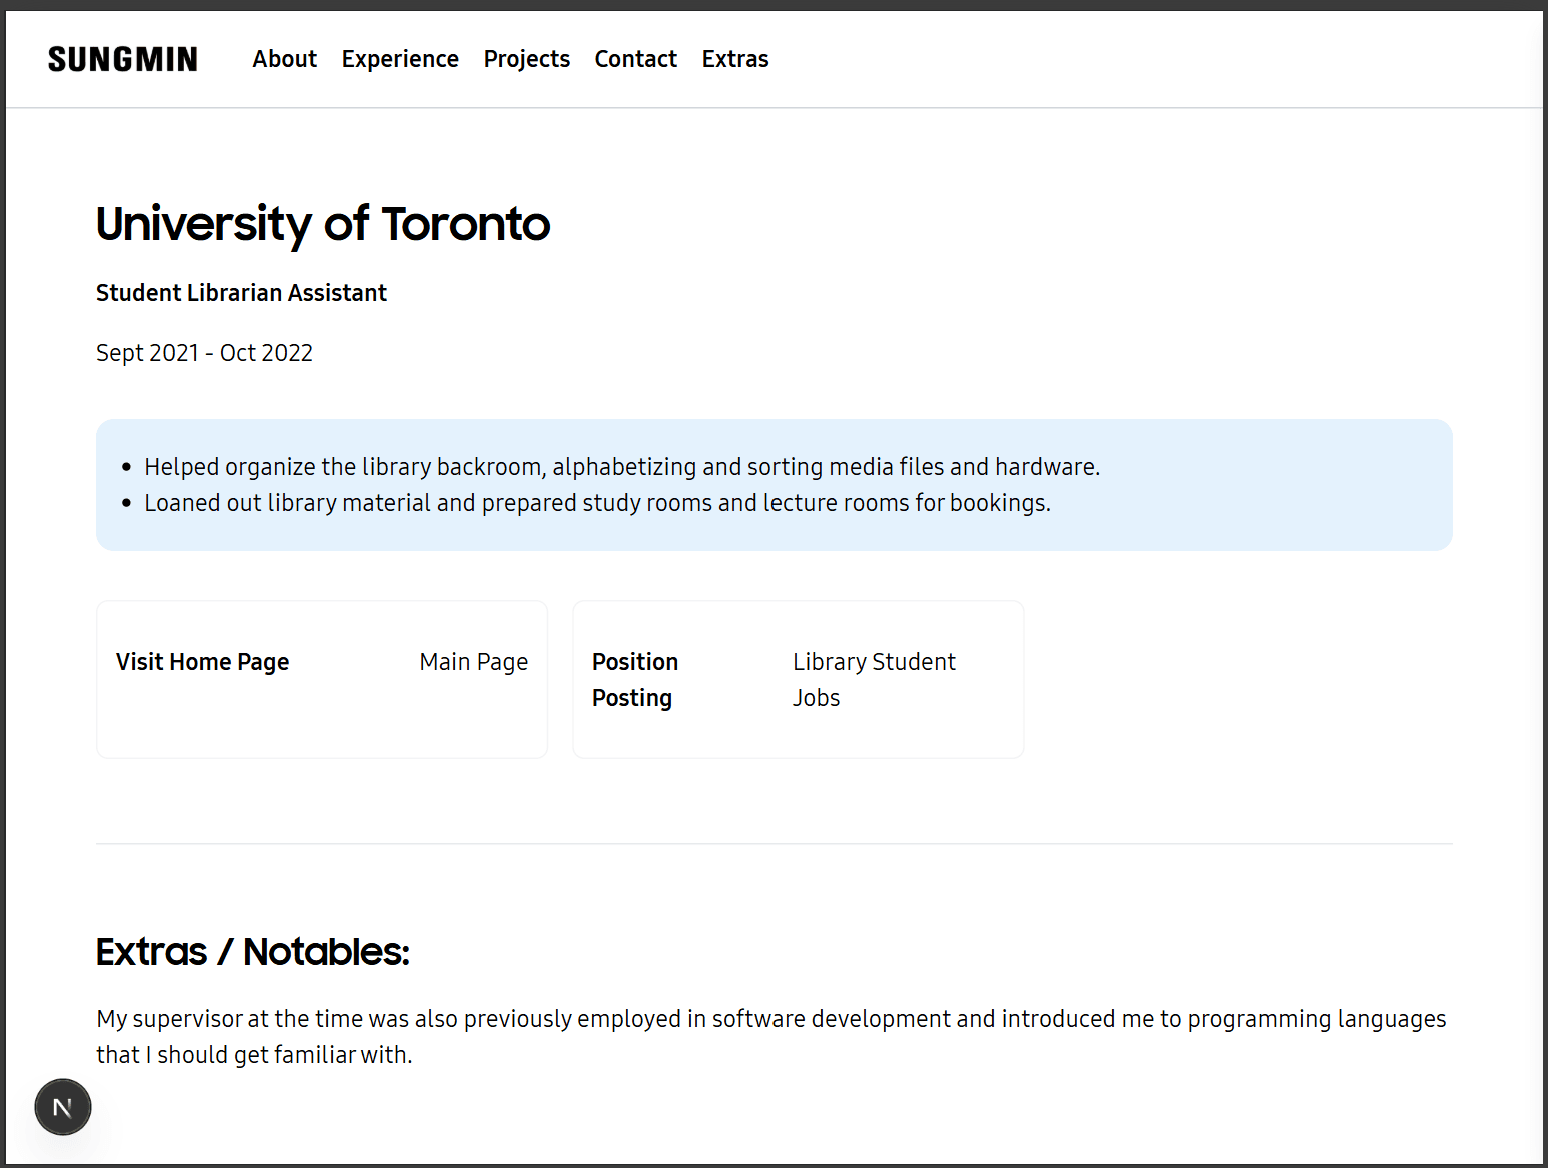Navigate to Projects in the navbar
The height and width of the screenshot is (1168, 1548).
click(526, 59)
